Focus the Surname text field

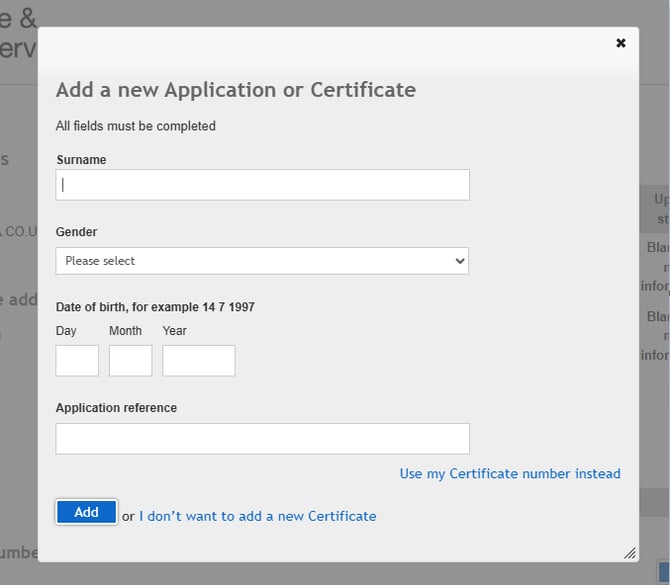click(x=262, y=185)
